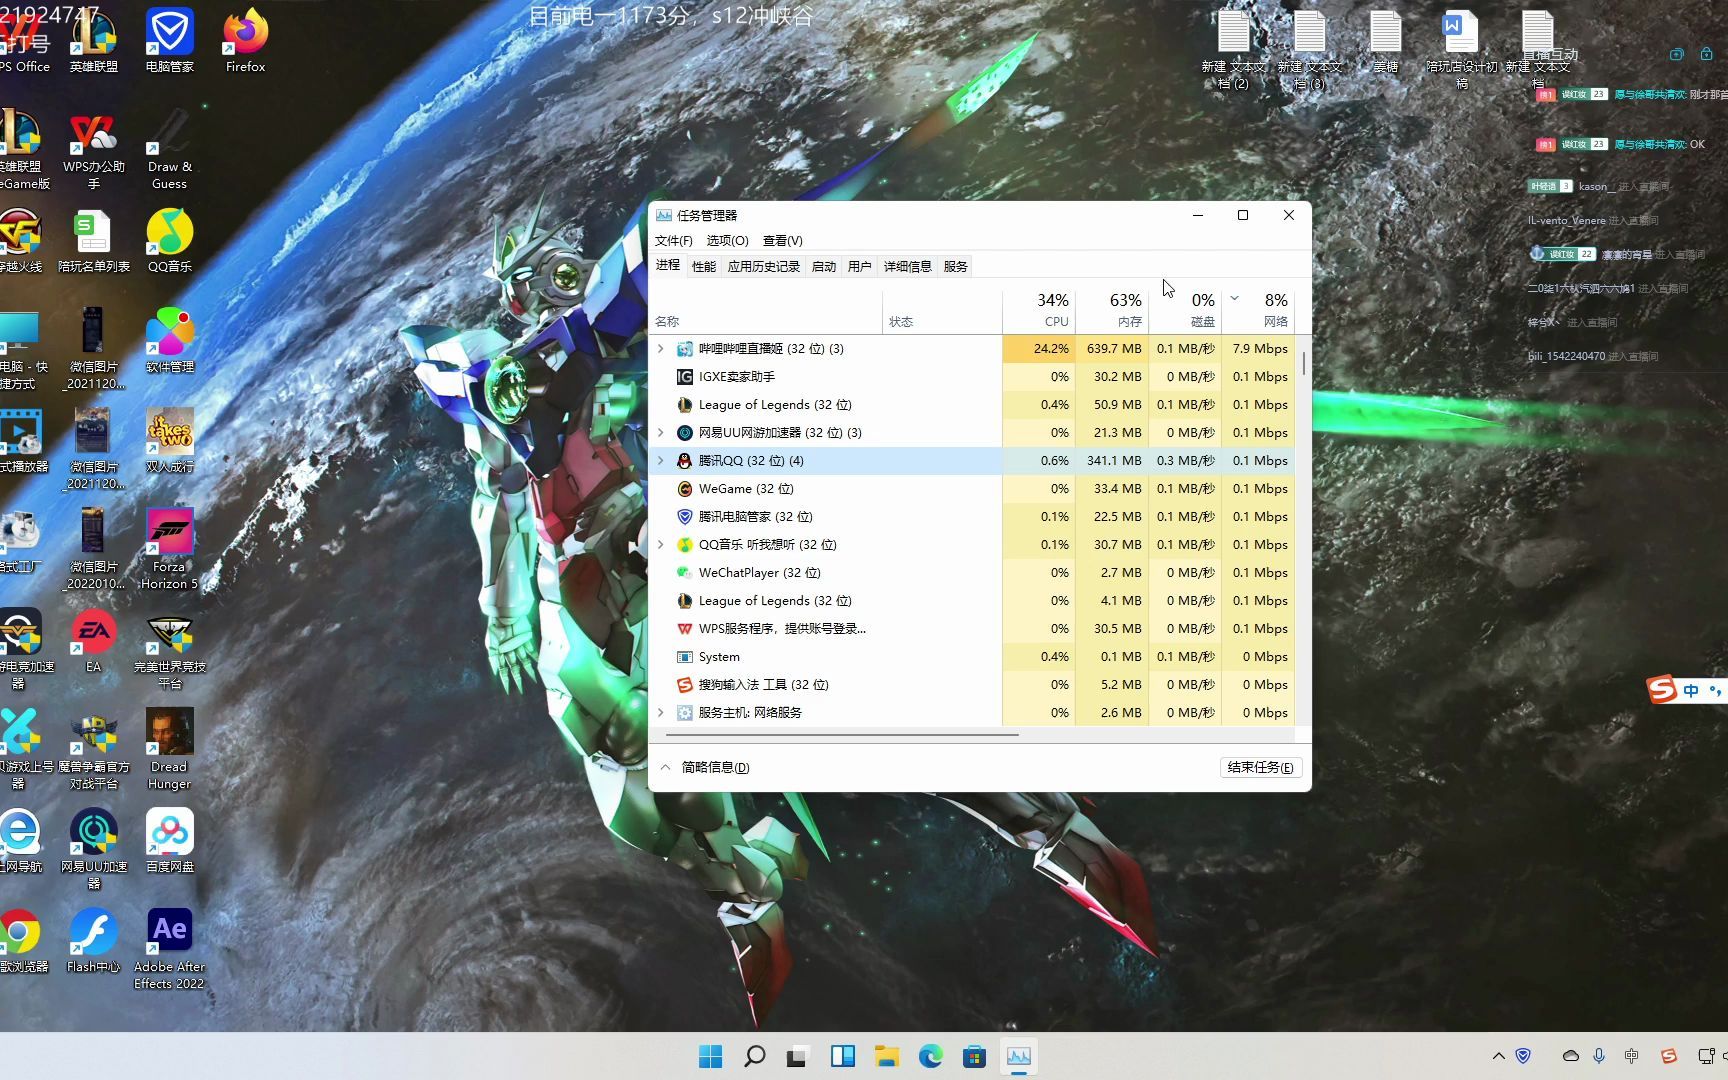
Task: Sort processes by CPU column header
Action: coord(1039,309)
